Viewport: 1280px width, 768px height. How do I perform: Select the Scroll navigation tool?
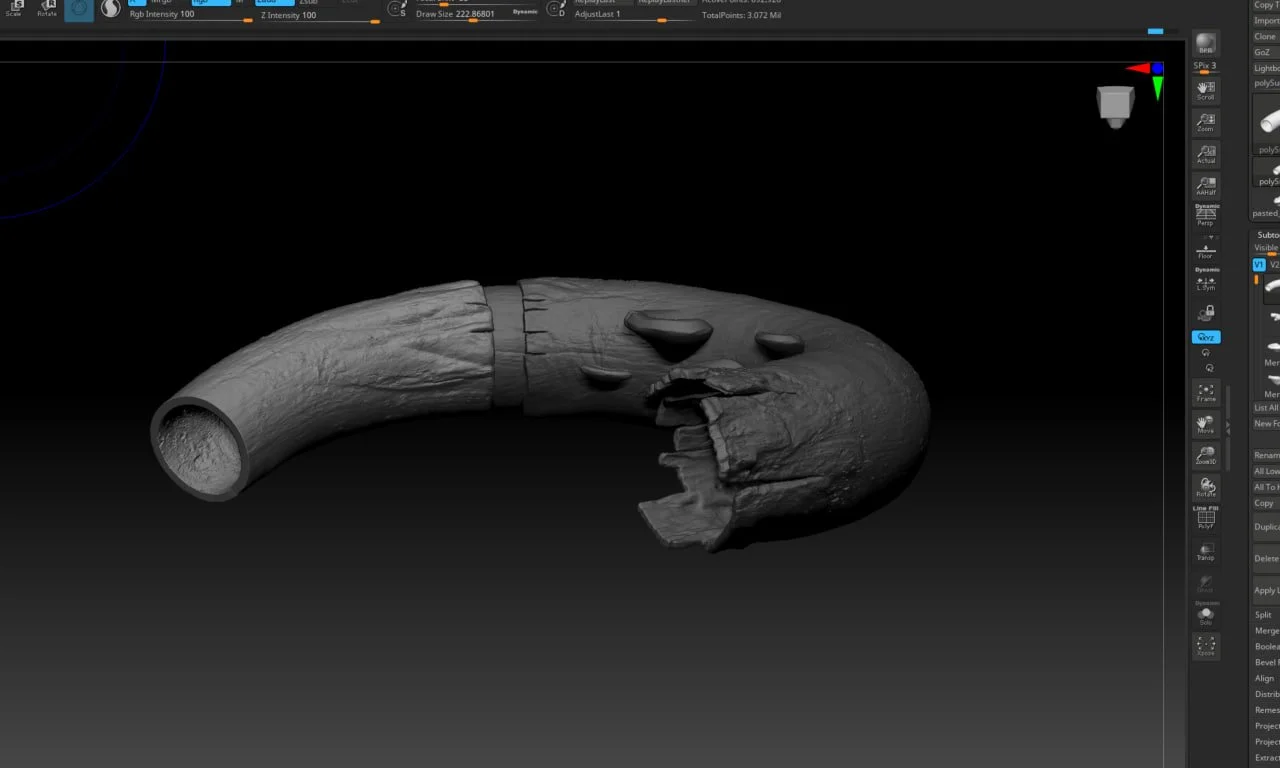pyautogui.click(x=1205, y=91)
